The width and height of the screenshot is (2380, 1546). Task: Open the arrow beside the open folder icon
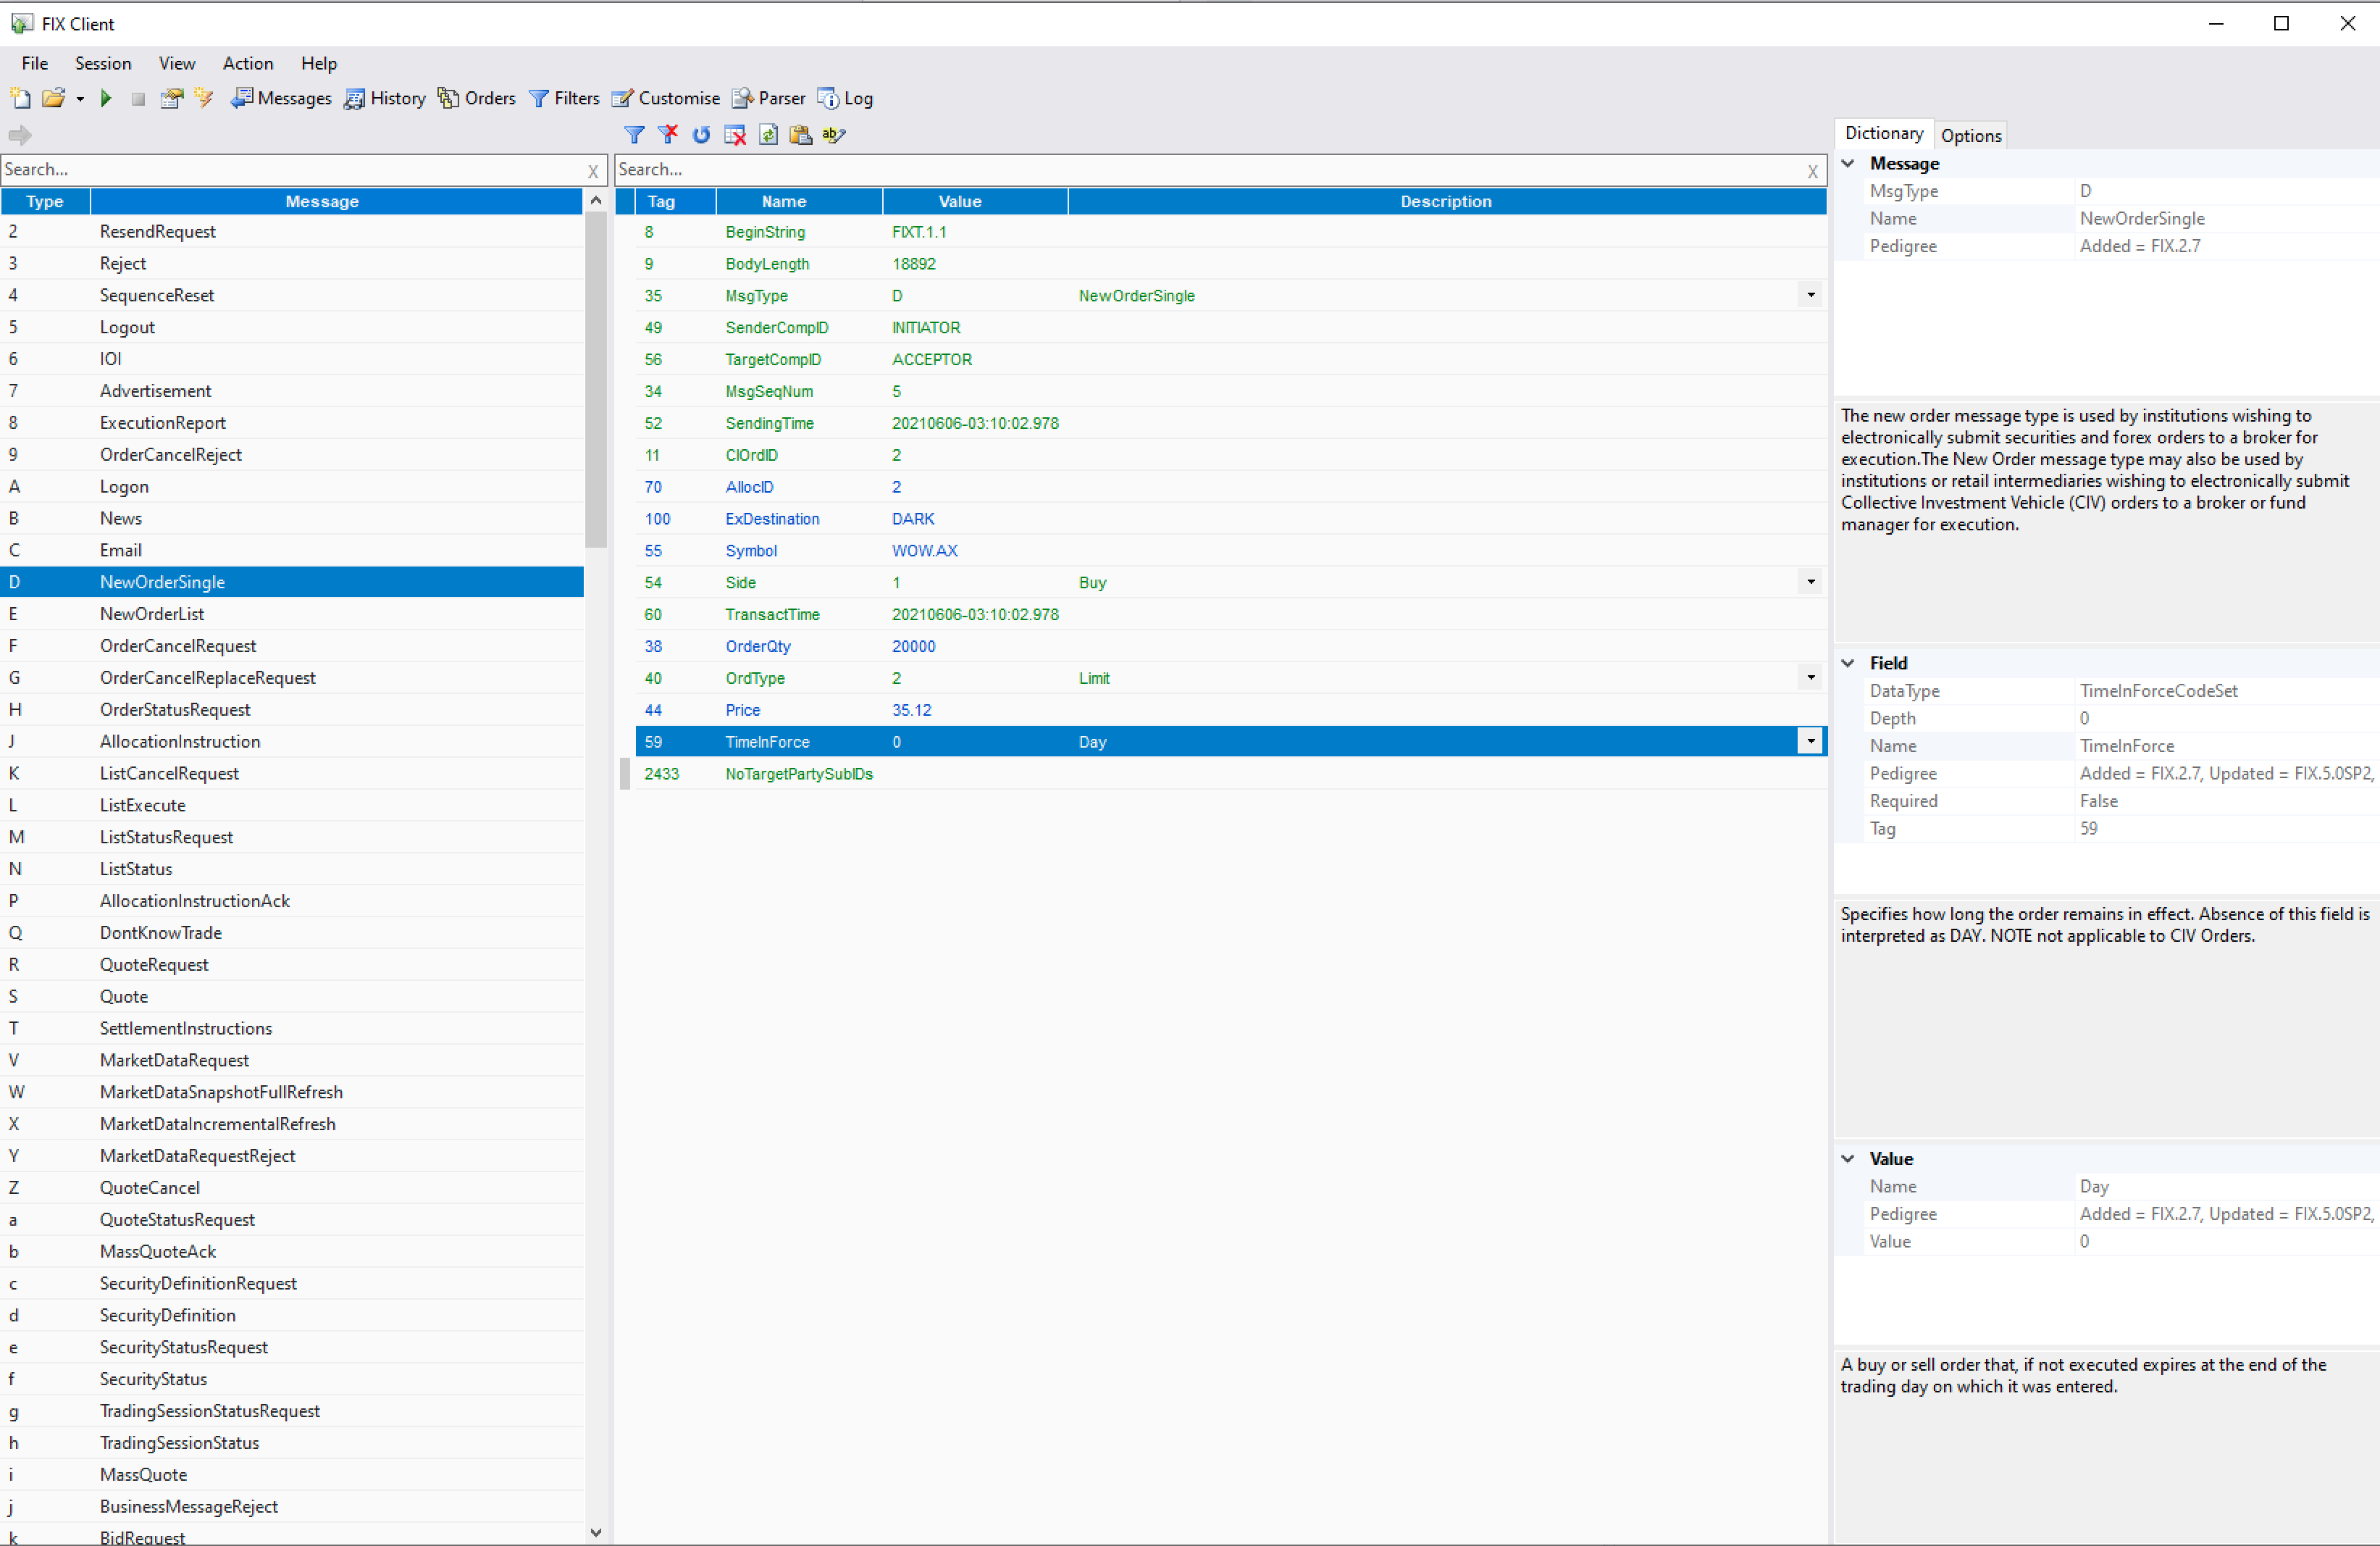coord(80,98)
